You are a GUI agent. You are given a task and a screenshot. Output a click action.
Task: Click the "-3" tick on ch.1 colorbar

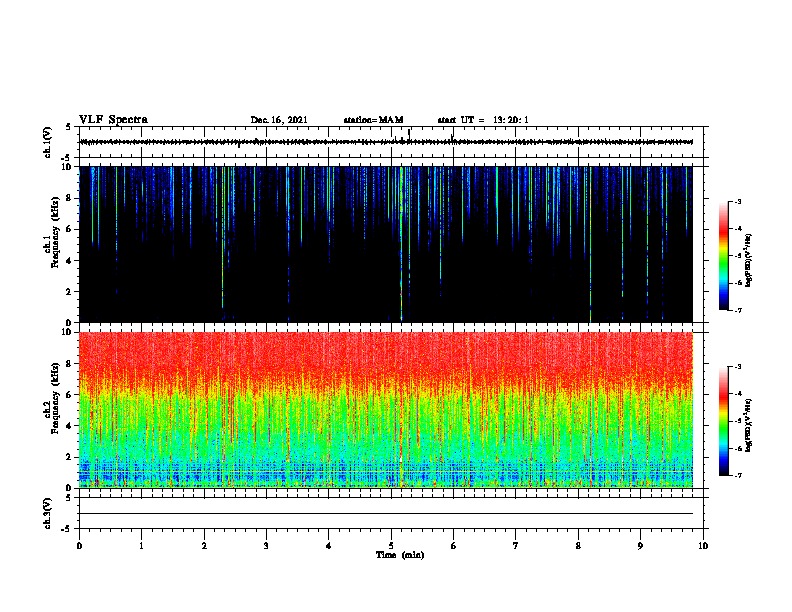click(738, 201)
